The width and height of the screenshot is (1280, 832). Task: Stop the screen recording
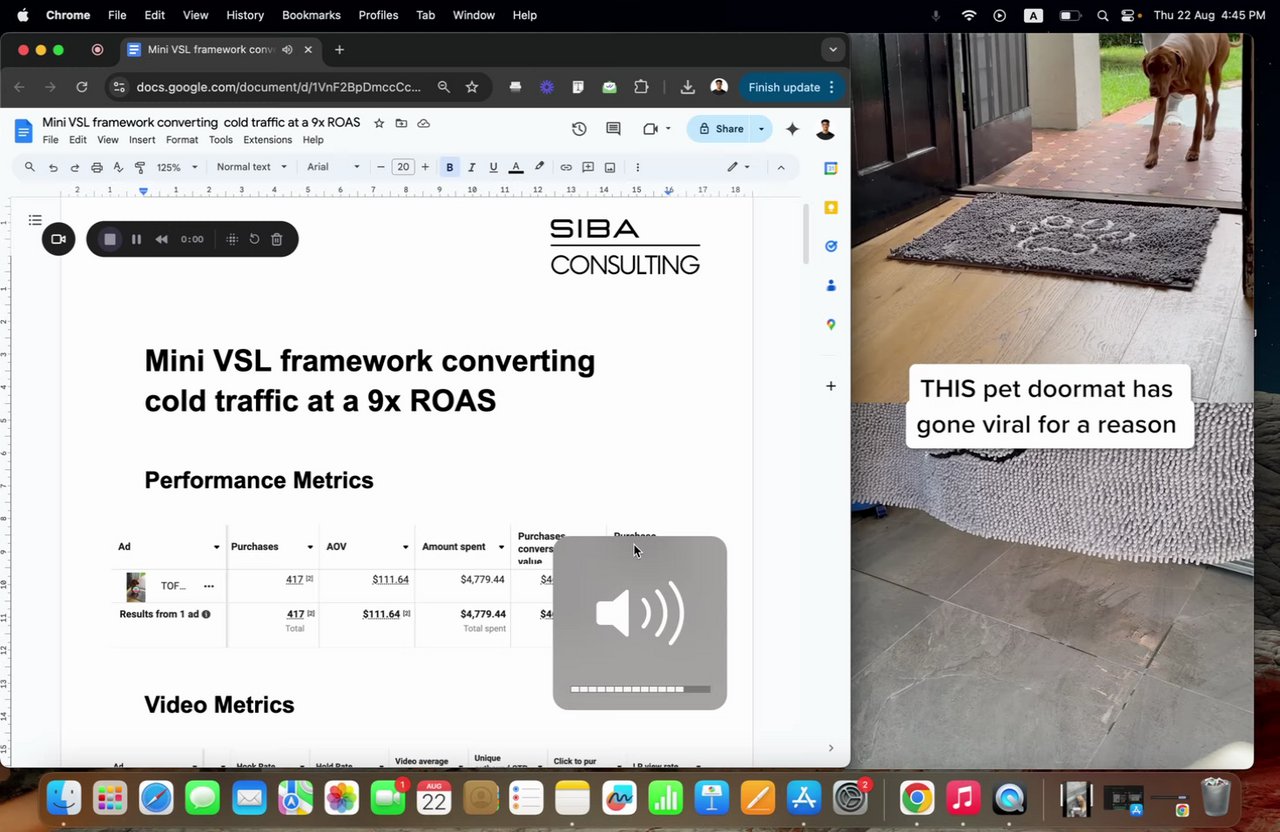[110, 239]
